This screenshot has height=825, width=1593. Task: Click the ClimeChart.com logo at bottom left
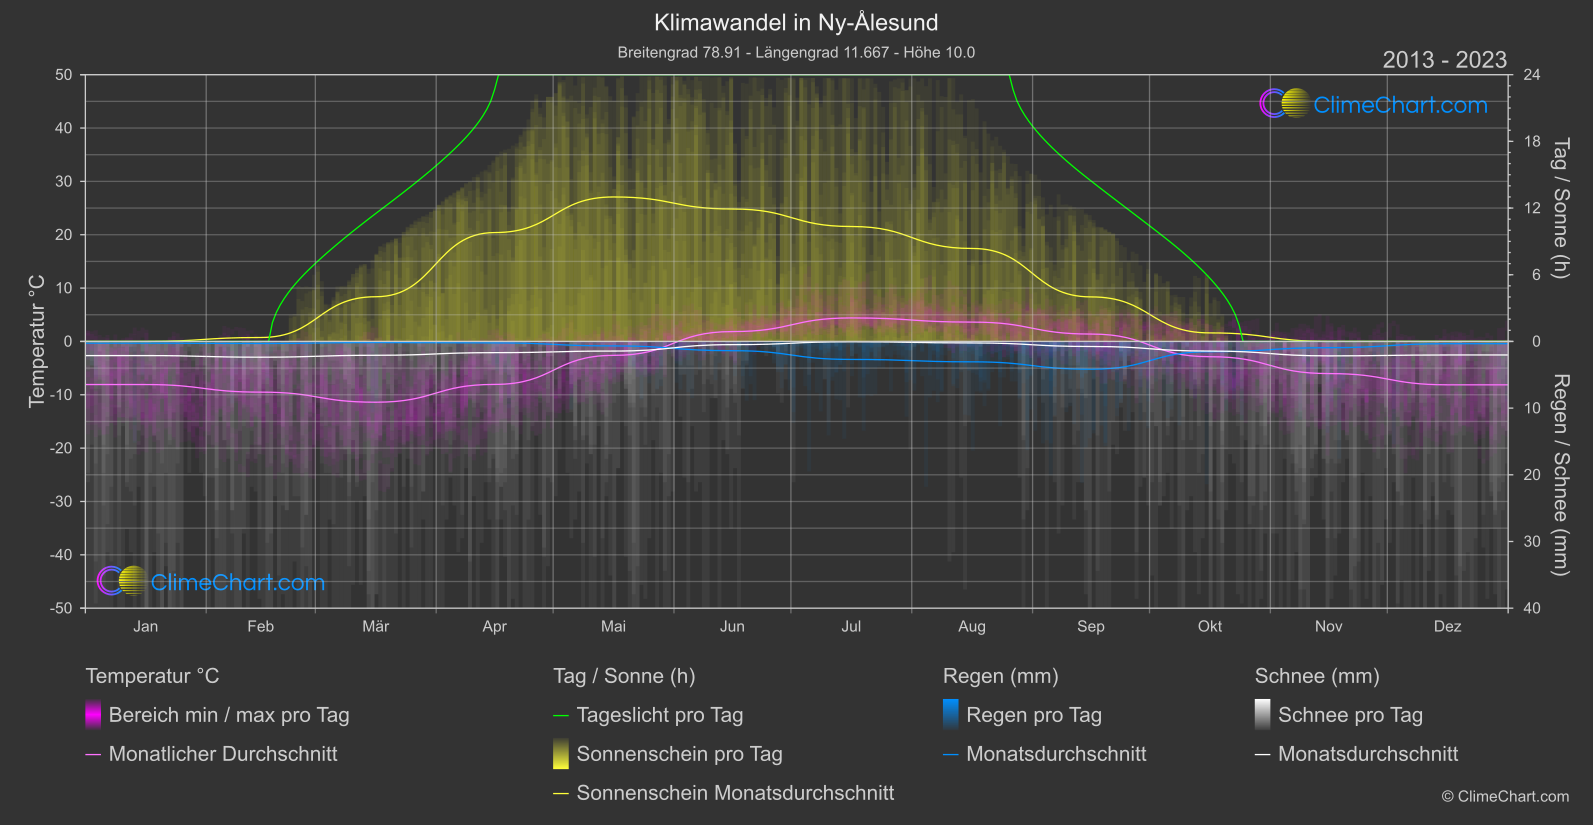[211, 581]
